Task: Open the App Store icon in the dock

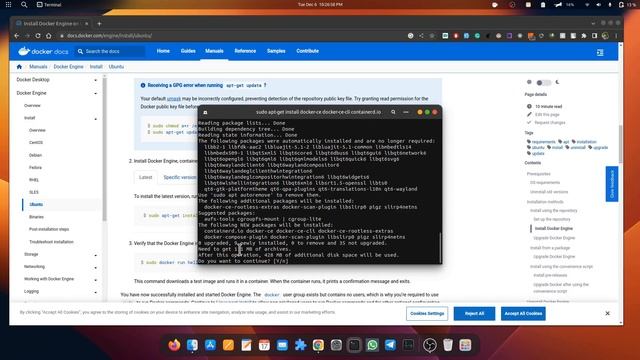Action: coord(210,345)
